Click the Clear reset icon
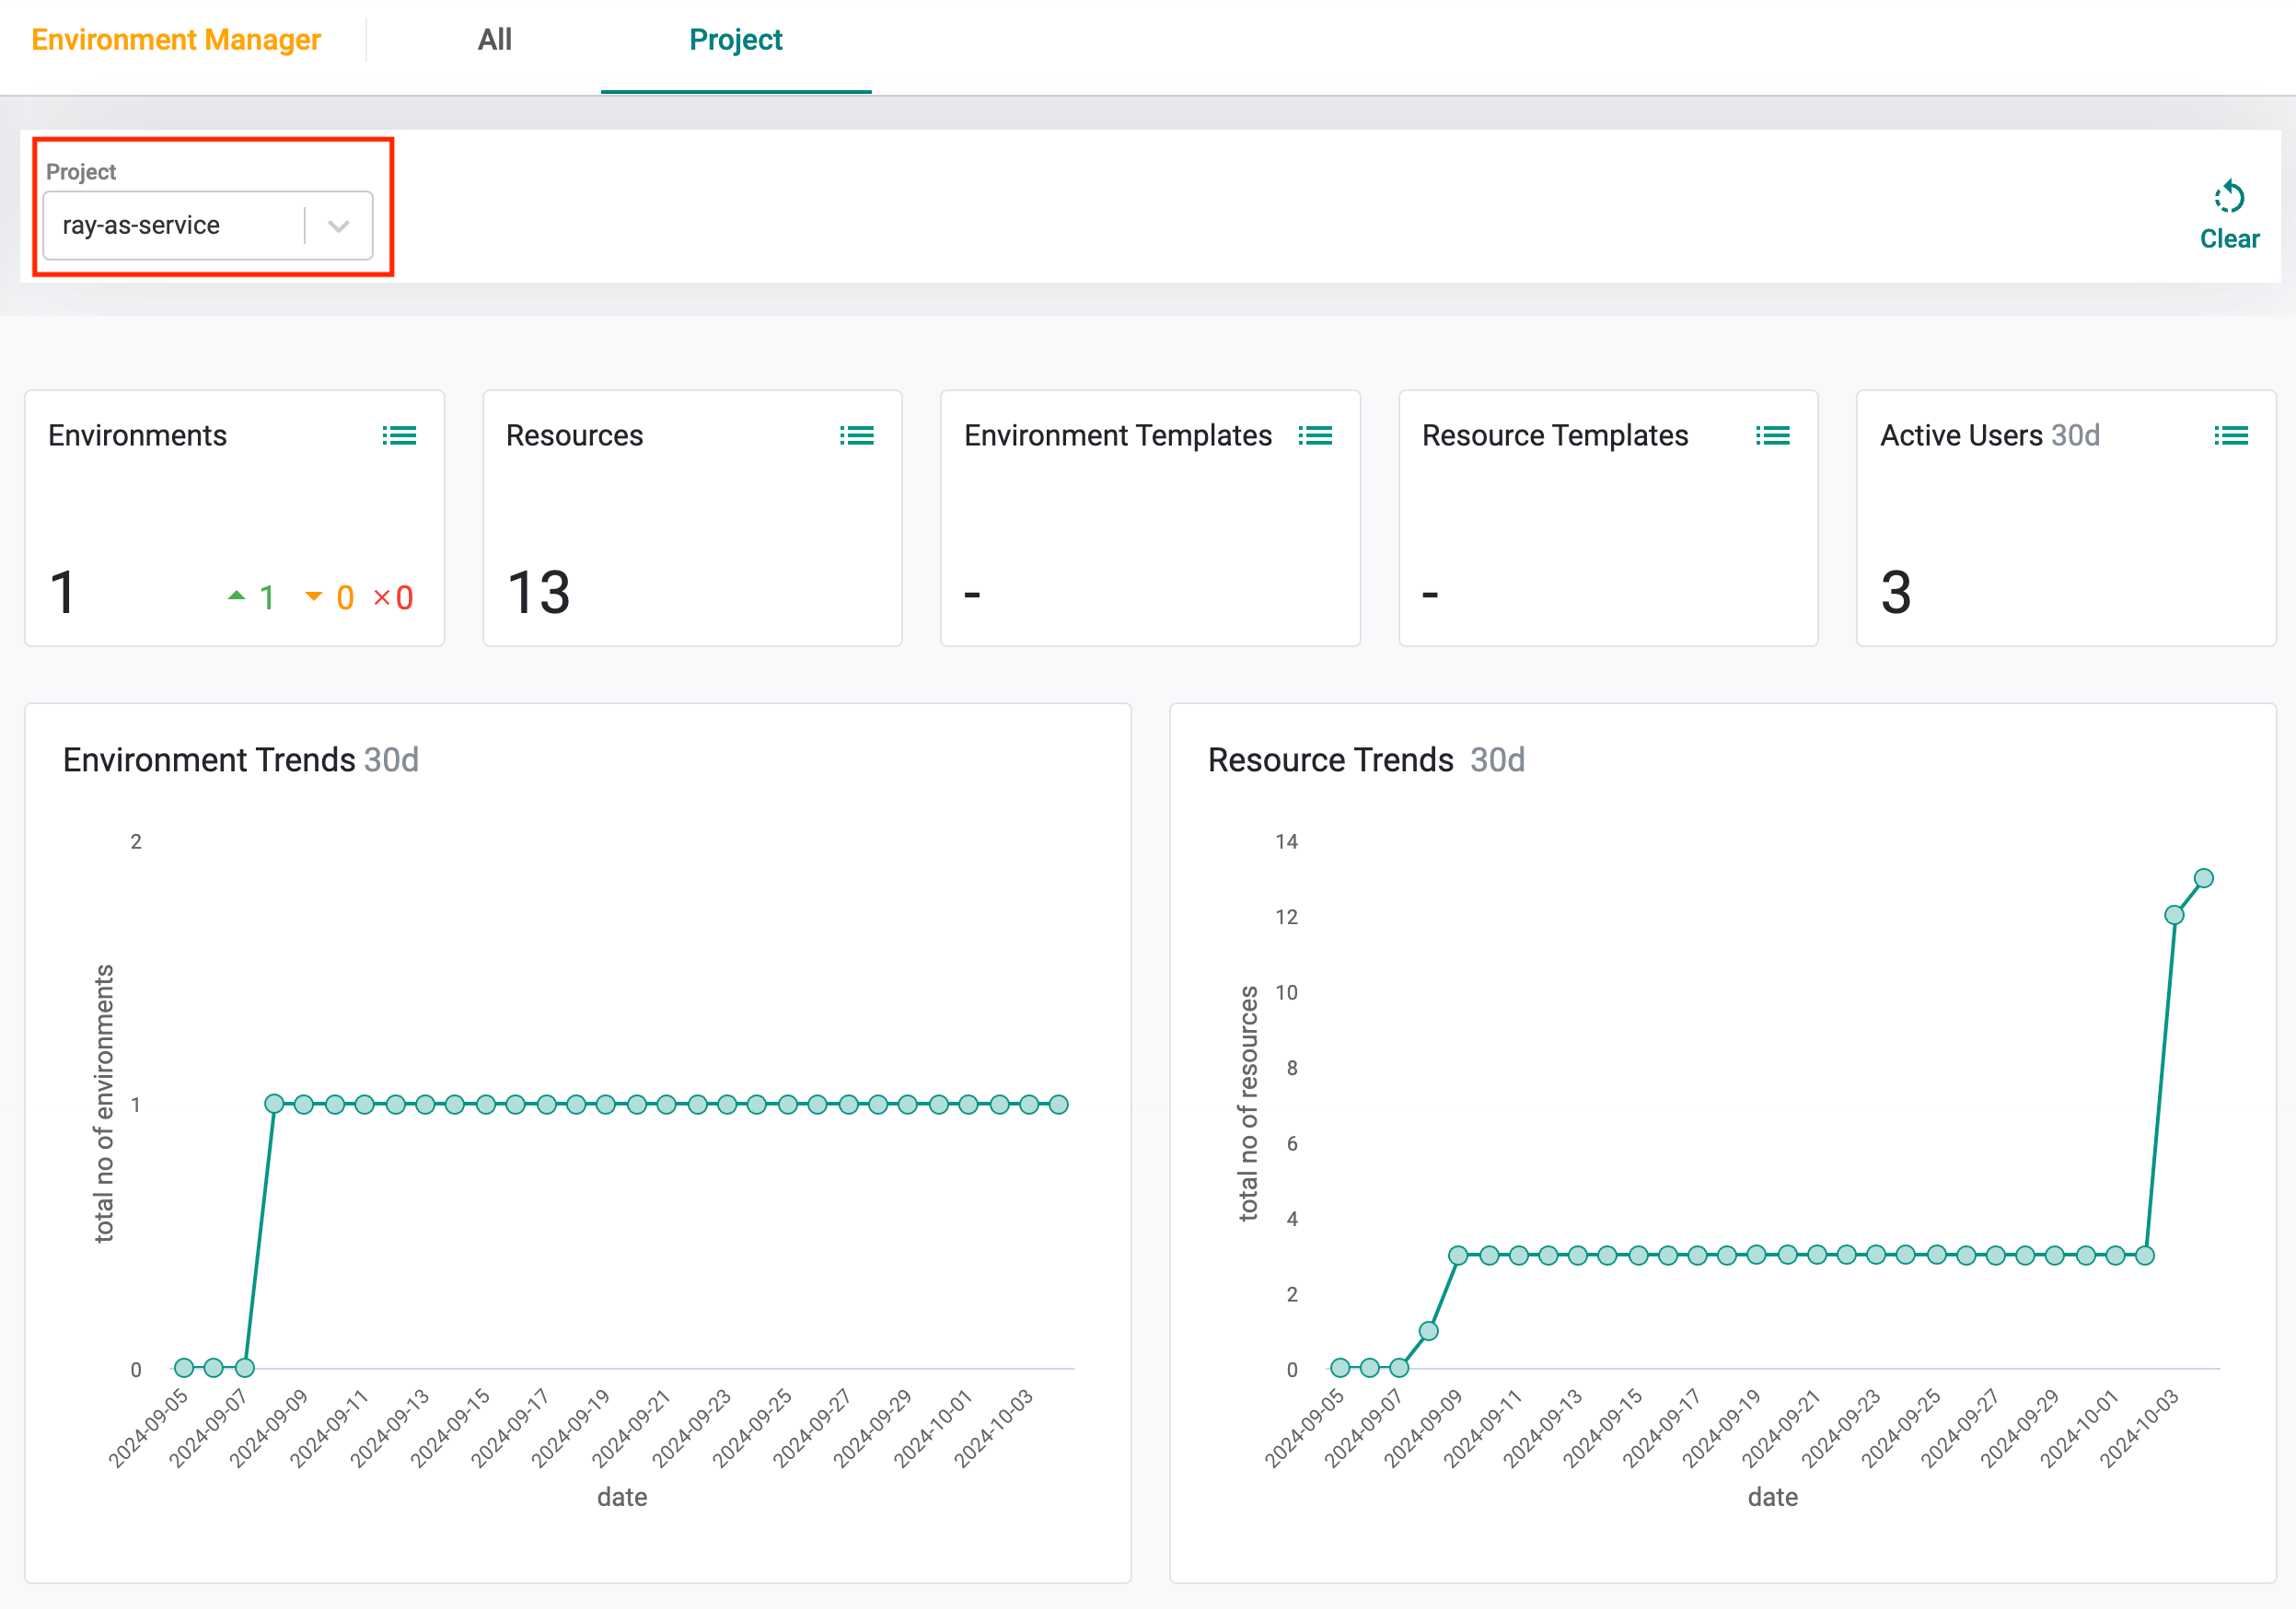Screen dimensions: 2296x1609 (x=2229, y=197)
